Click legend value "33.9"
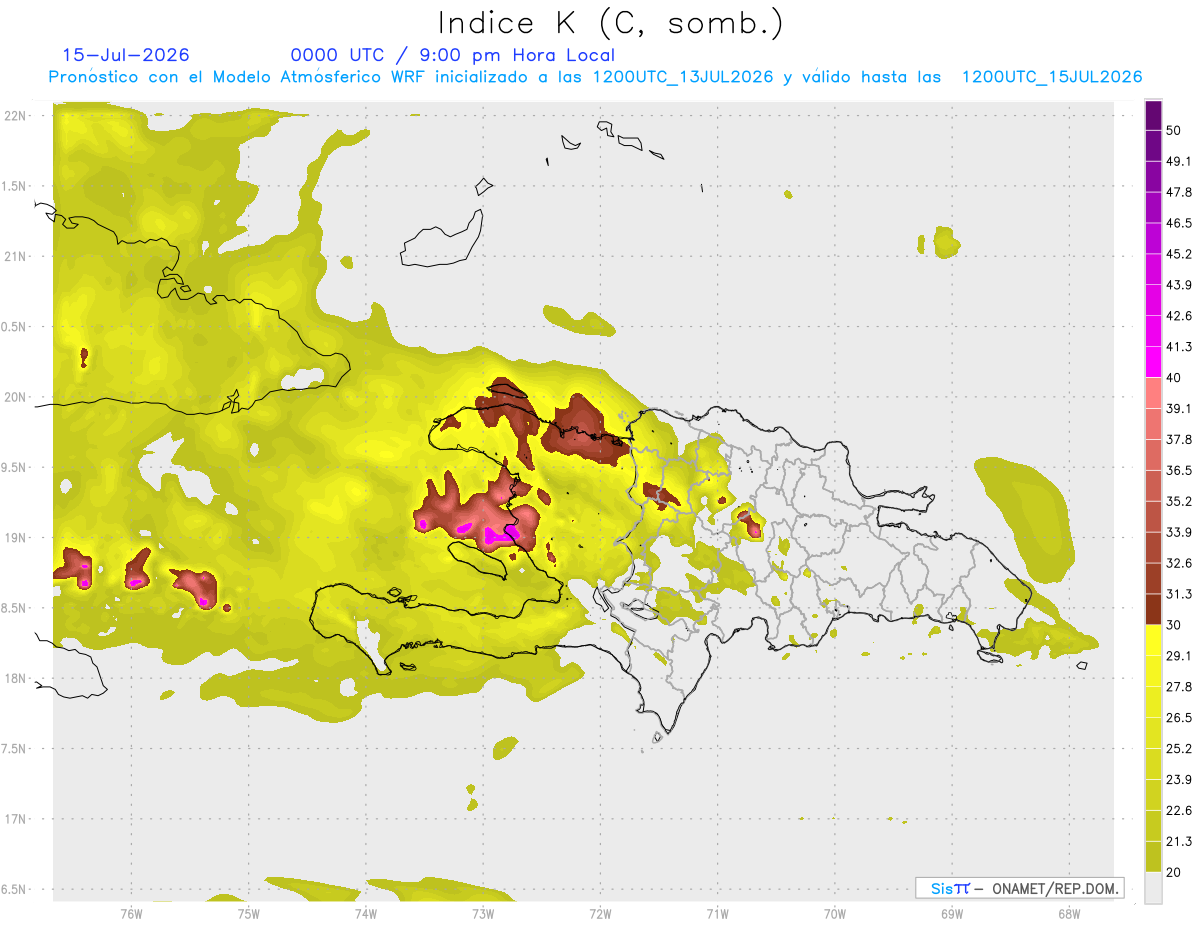Image resolution: width=1200 pixels, height=927 pixels. (1179, 532)
